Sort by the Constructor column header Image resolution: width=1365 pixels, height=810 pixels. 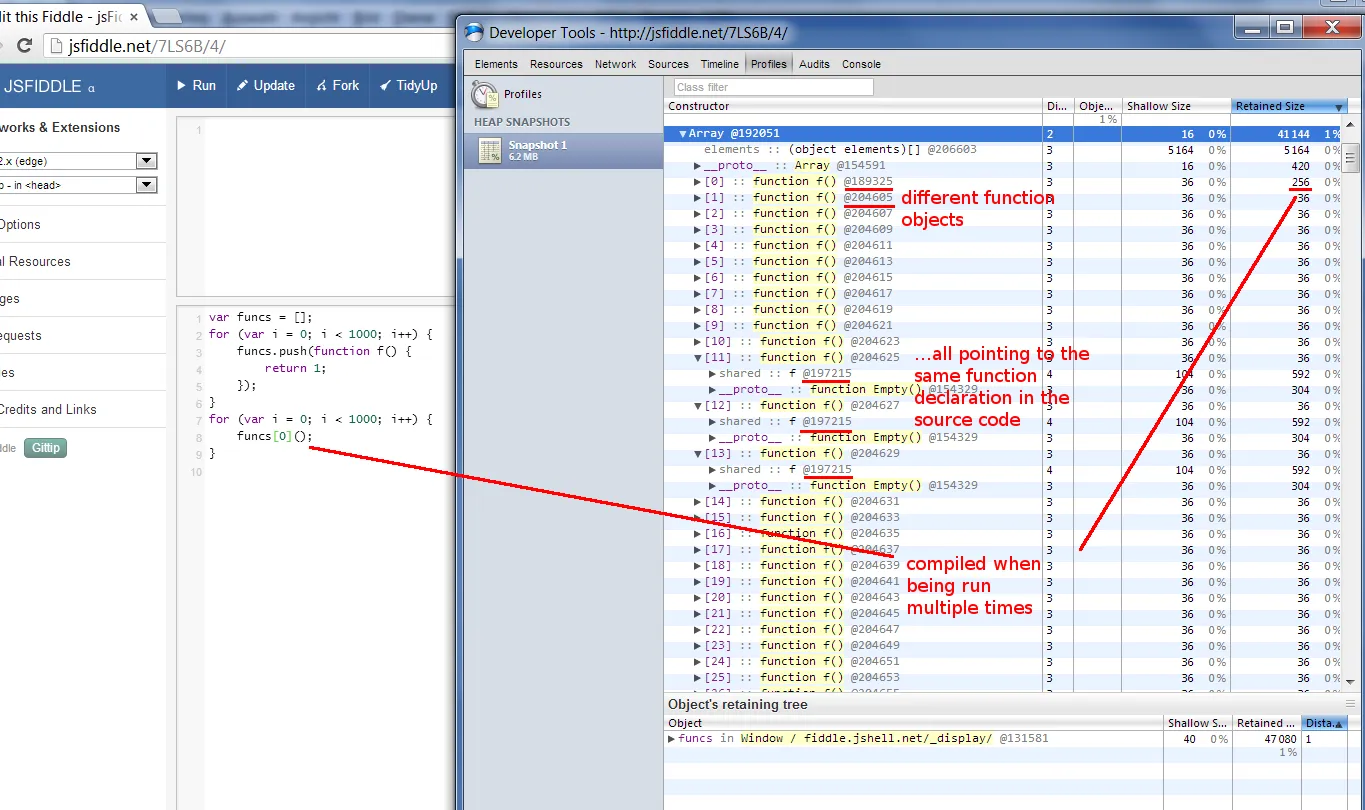click(x=854, y=106)
